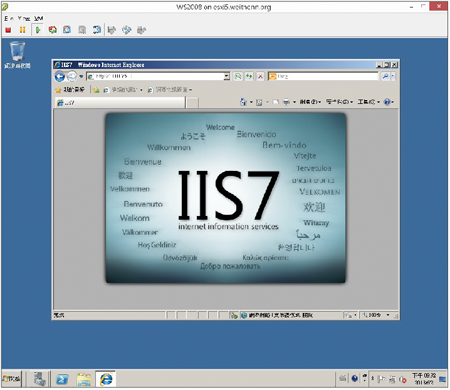Open the Help question mark menu
The width and height of the screenshot is (450, 390).
tap(389, 102)
